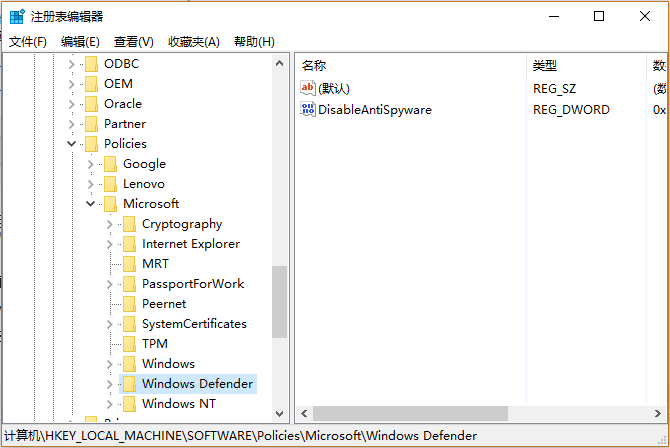
Task: Click the Lenovo folder icon
Action: (x=110, y=184)
